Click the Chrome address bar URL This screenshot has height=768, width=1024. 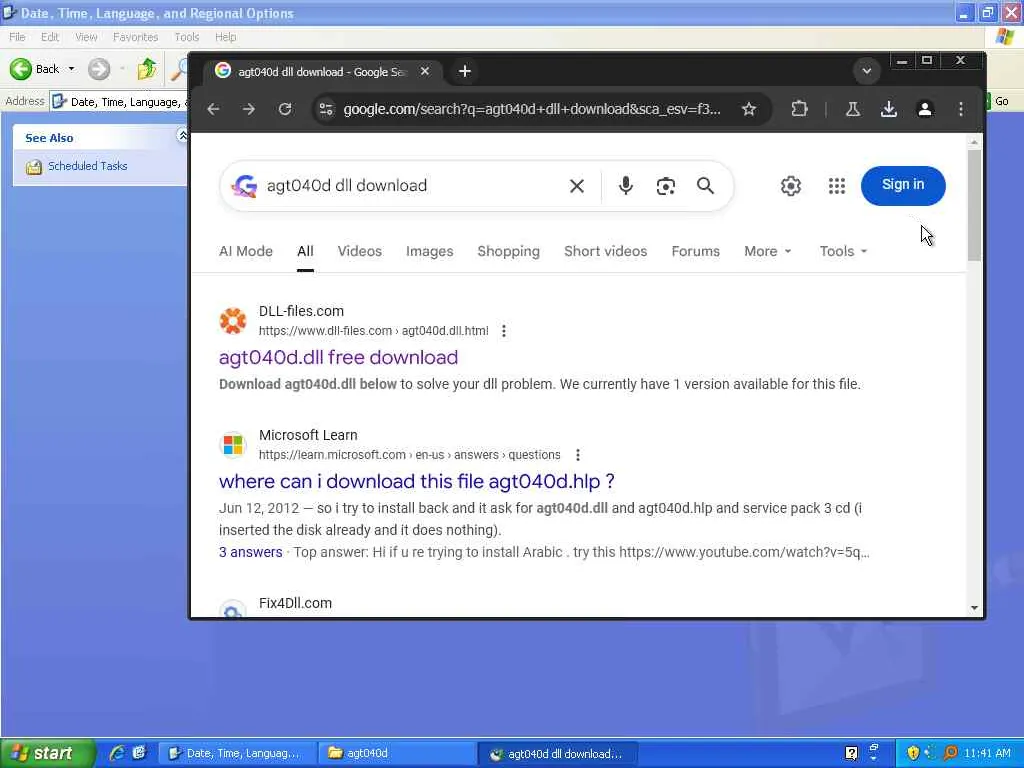[532, 109]
